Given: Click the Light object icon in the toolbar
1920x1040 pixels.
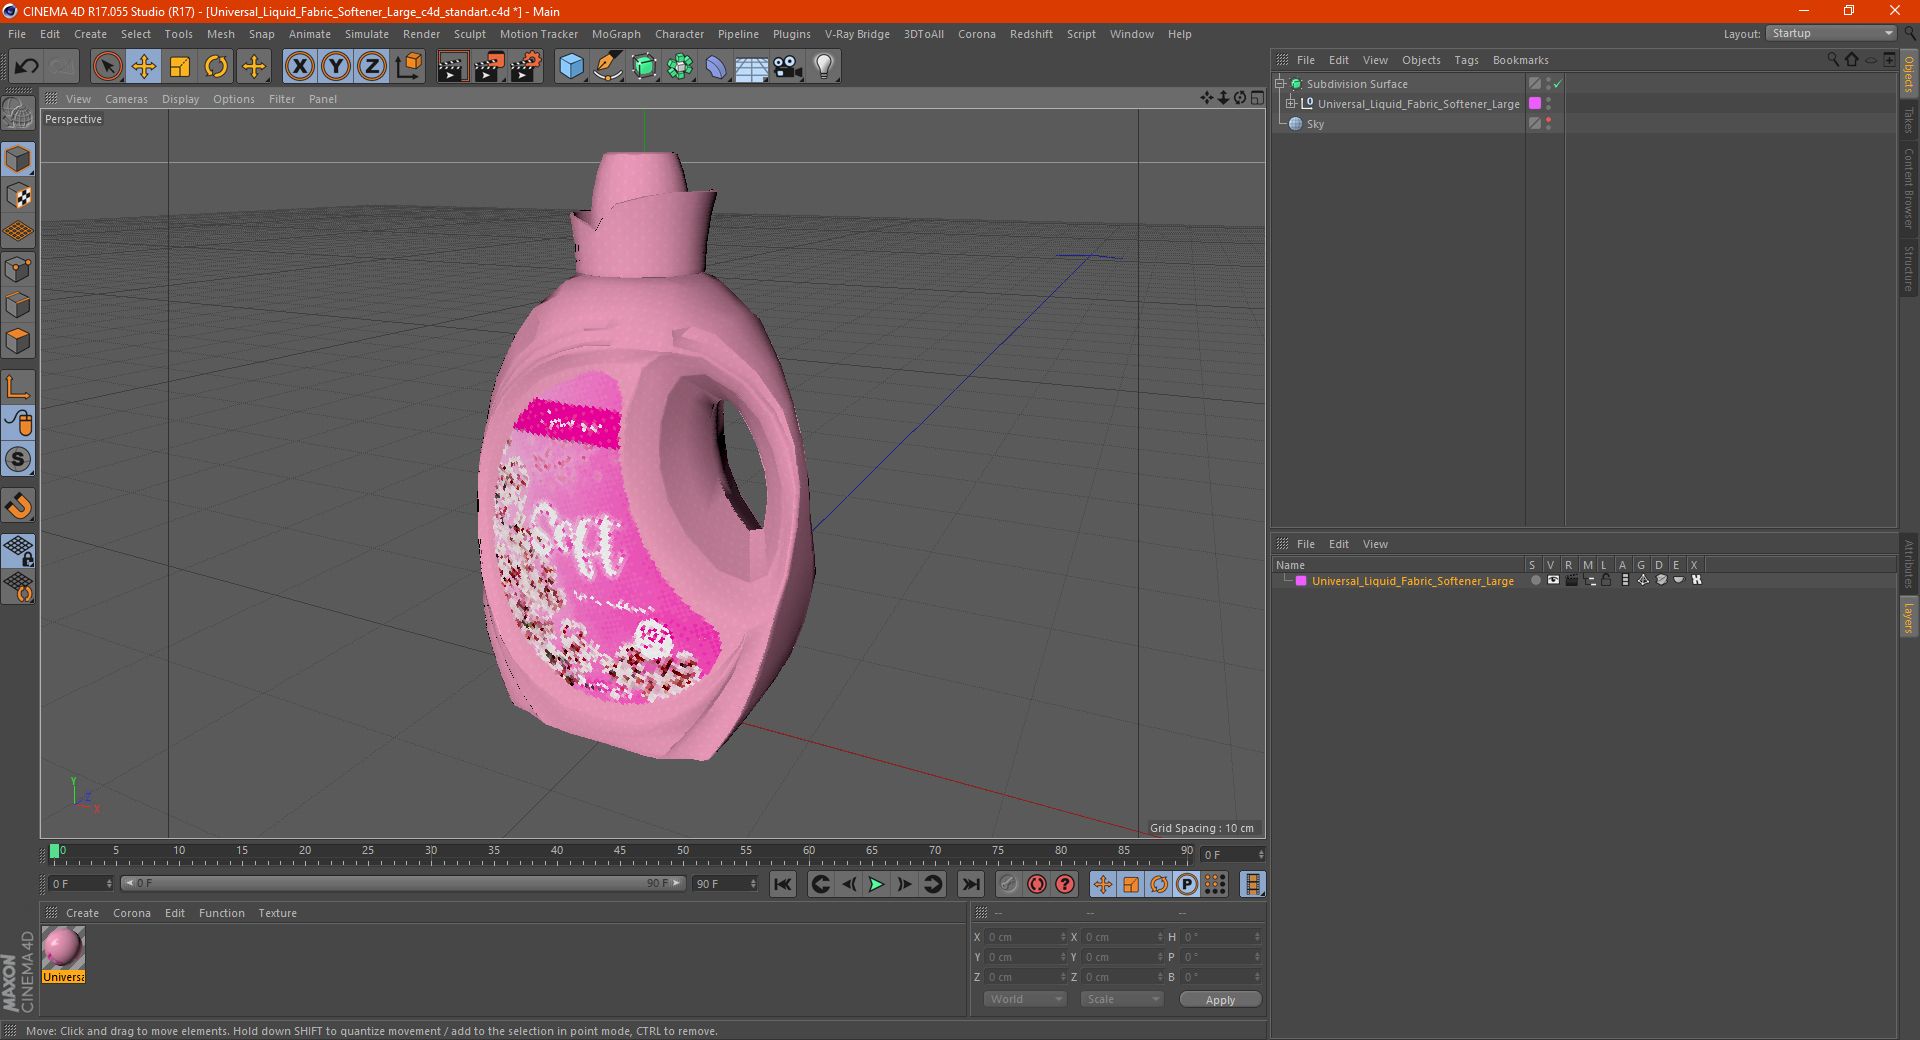Looking at the screenshot, I should click(x=822, y=66).
